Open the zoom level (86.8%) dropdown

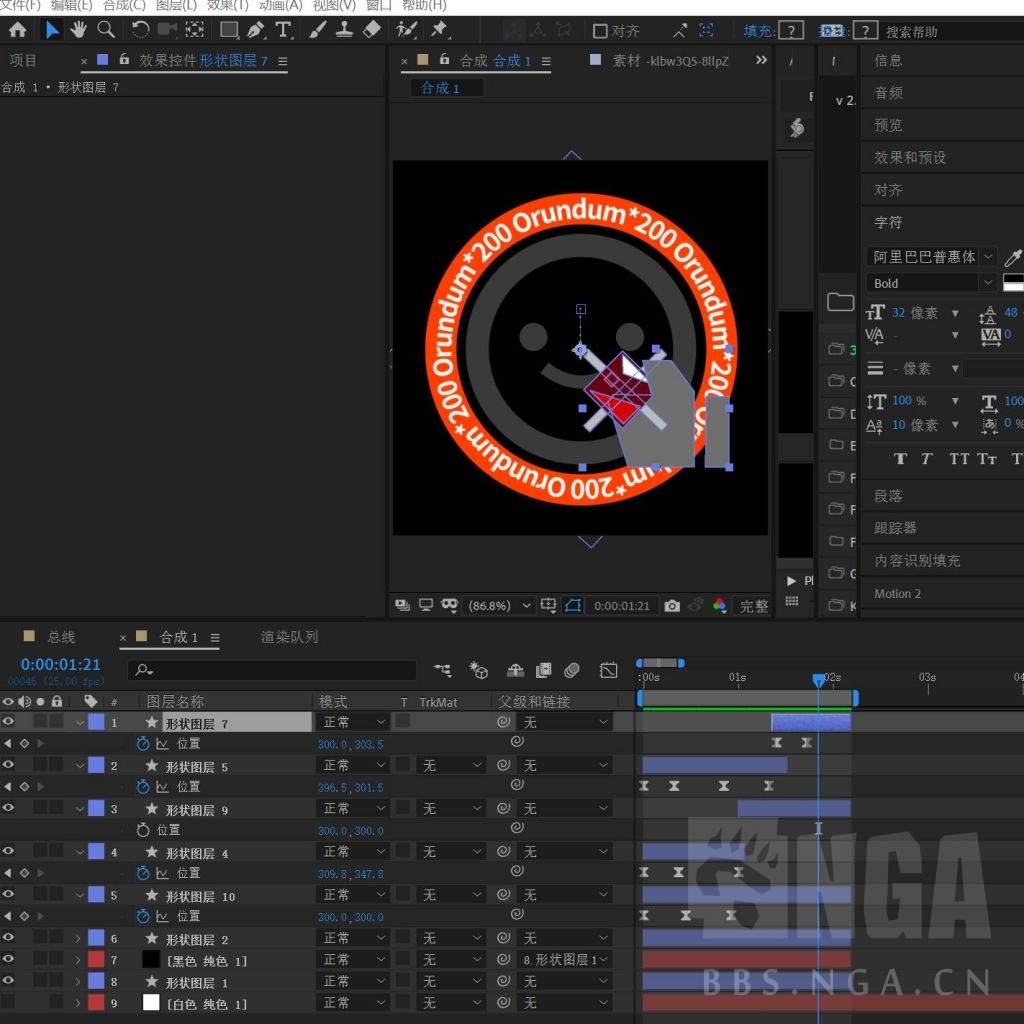coord(500,605)
